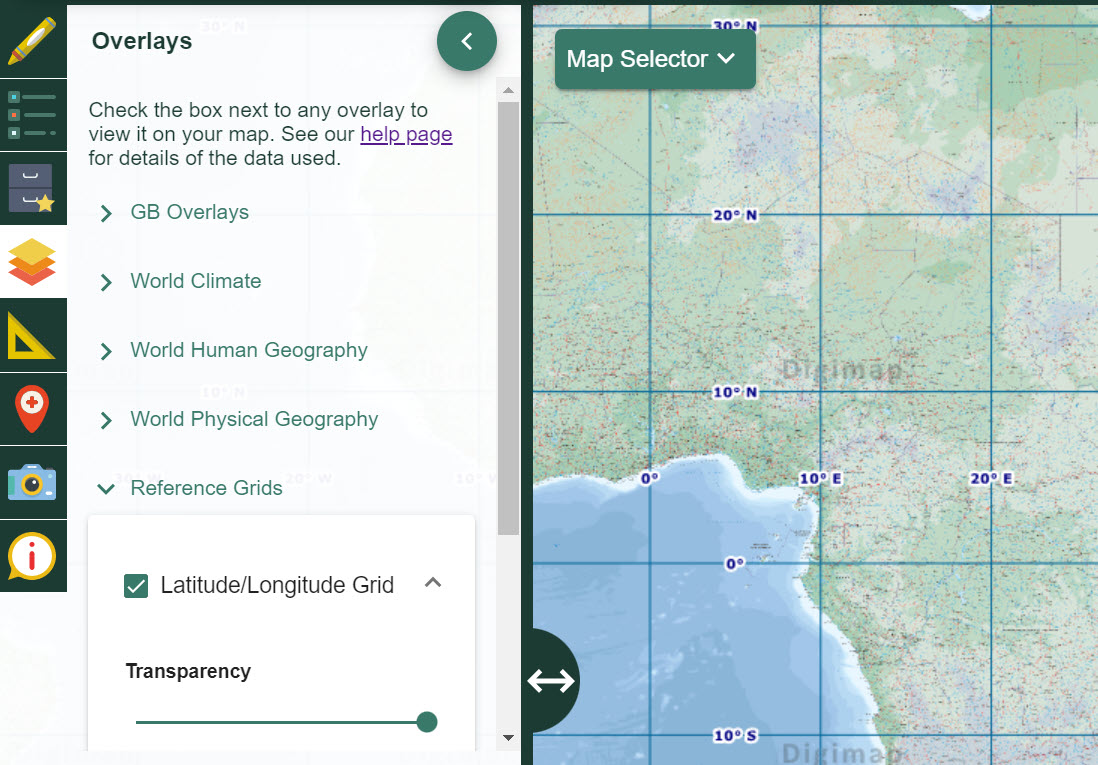Click the Transparency slider handle
1098x765 pixels.
tap(427, 722)
